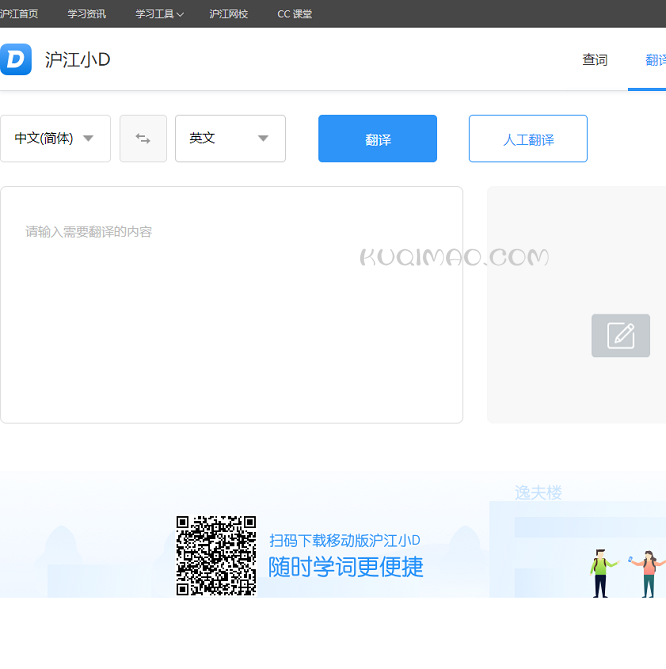Image resolution: width=666 pixels, height=669 pixels.
Task: Click the 扫码下载移动版沪江小D text
Action: [x=345, y=541]
